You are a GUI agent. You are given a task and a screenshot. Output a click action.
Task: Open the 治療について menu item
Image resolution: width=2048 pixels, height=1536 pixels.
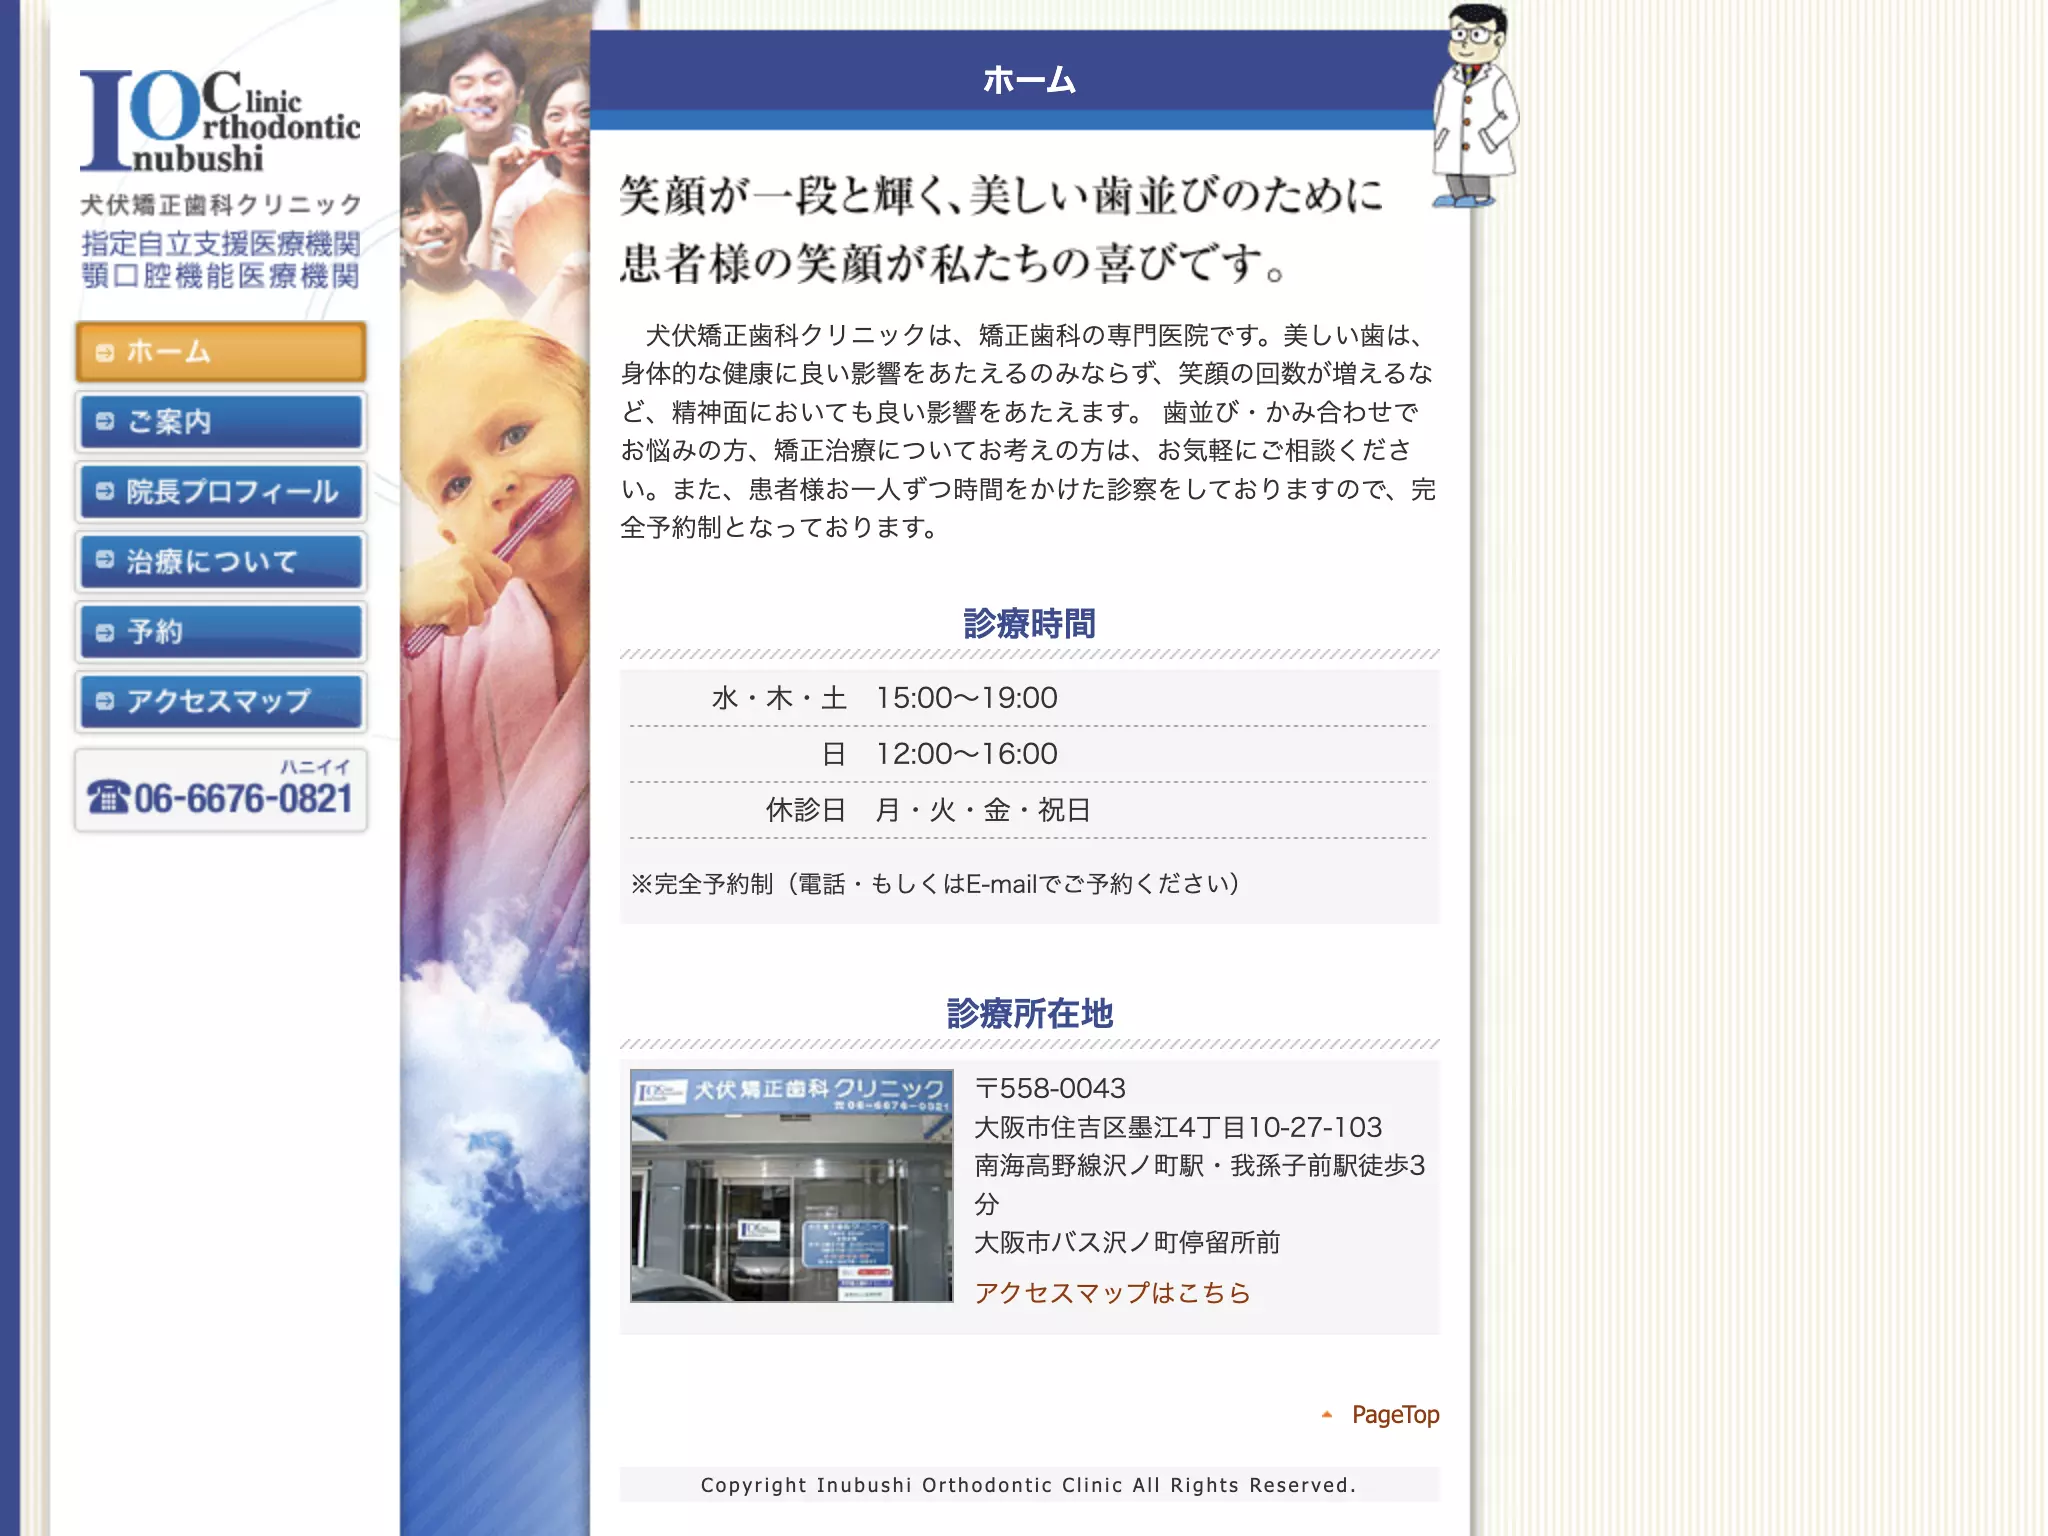pos(221,561)
